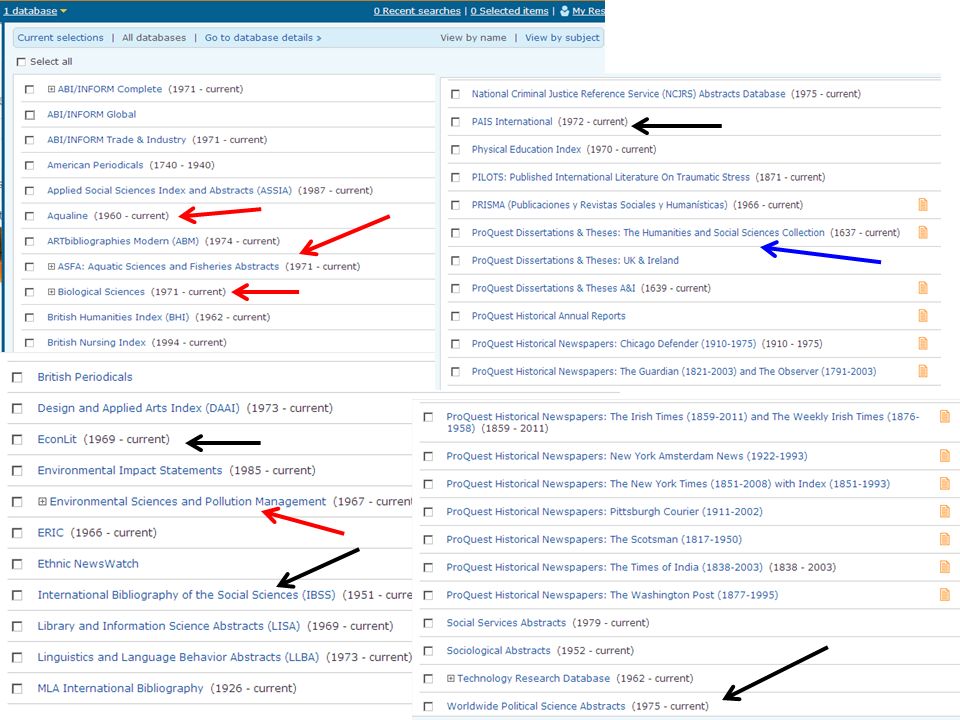Select checkbox for British Periodicals
Viewport: 960px width, 720px height.
17,378
